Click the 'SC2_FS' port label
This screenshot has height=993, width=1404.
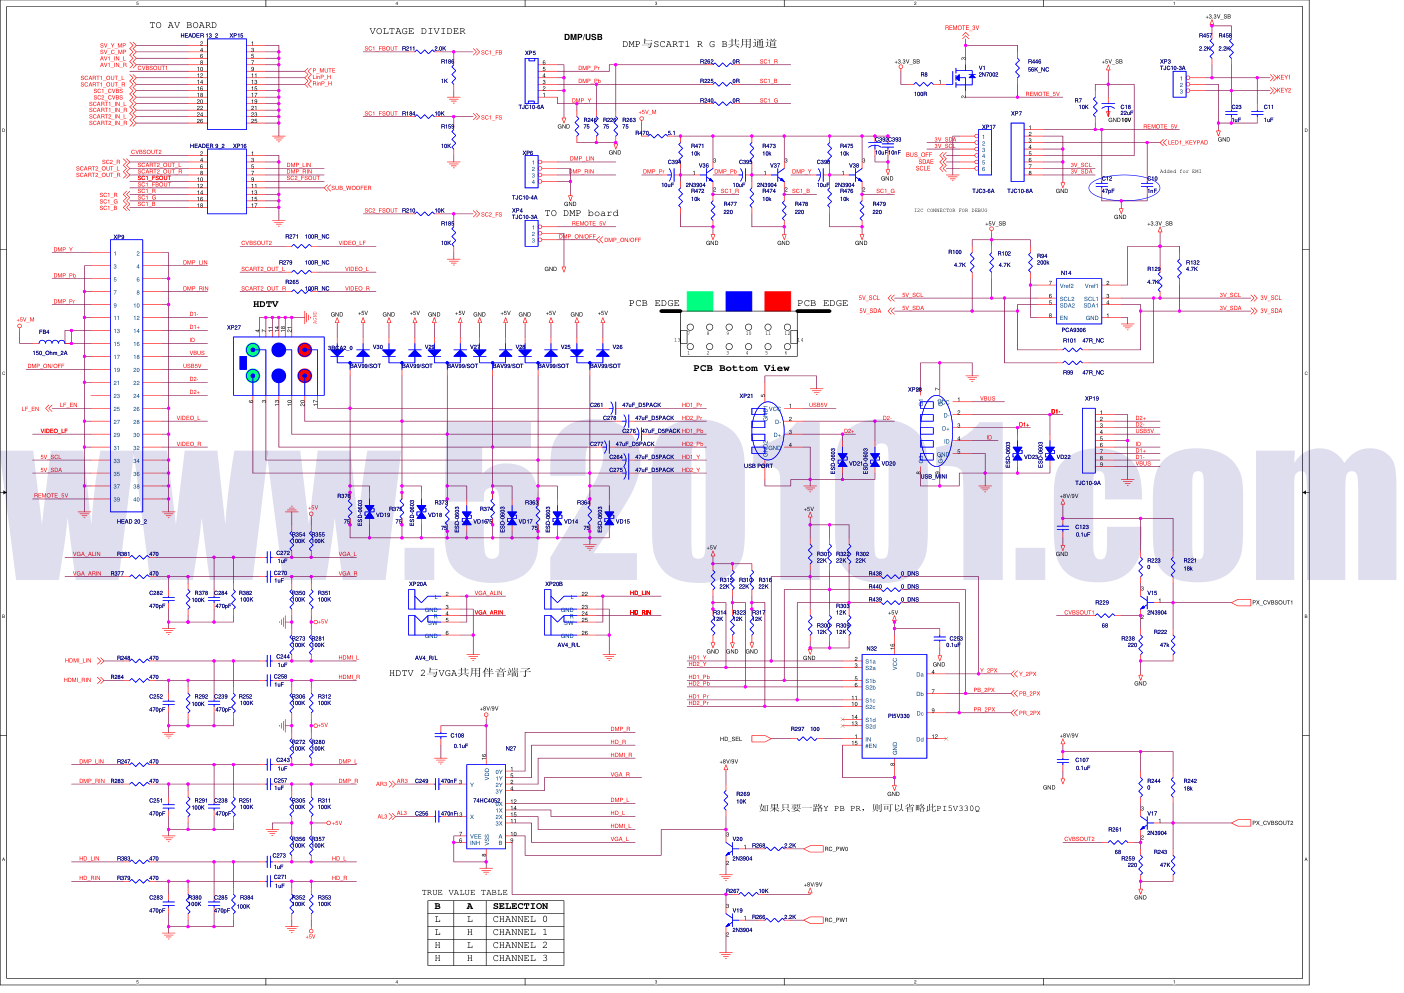(x=491, y=214)
